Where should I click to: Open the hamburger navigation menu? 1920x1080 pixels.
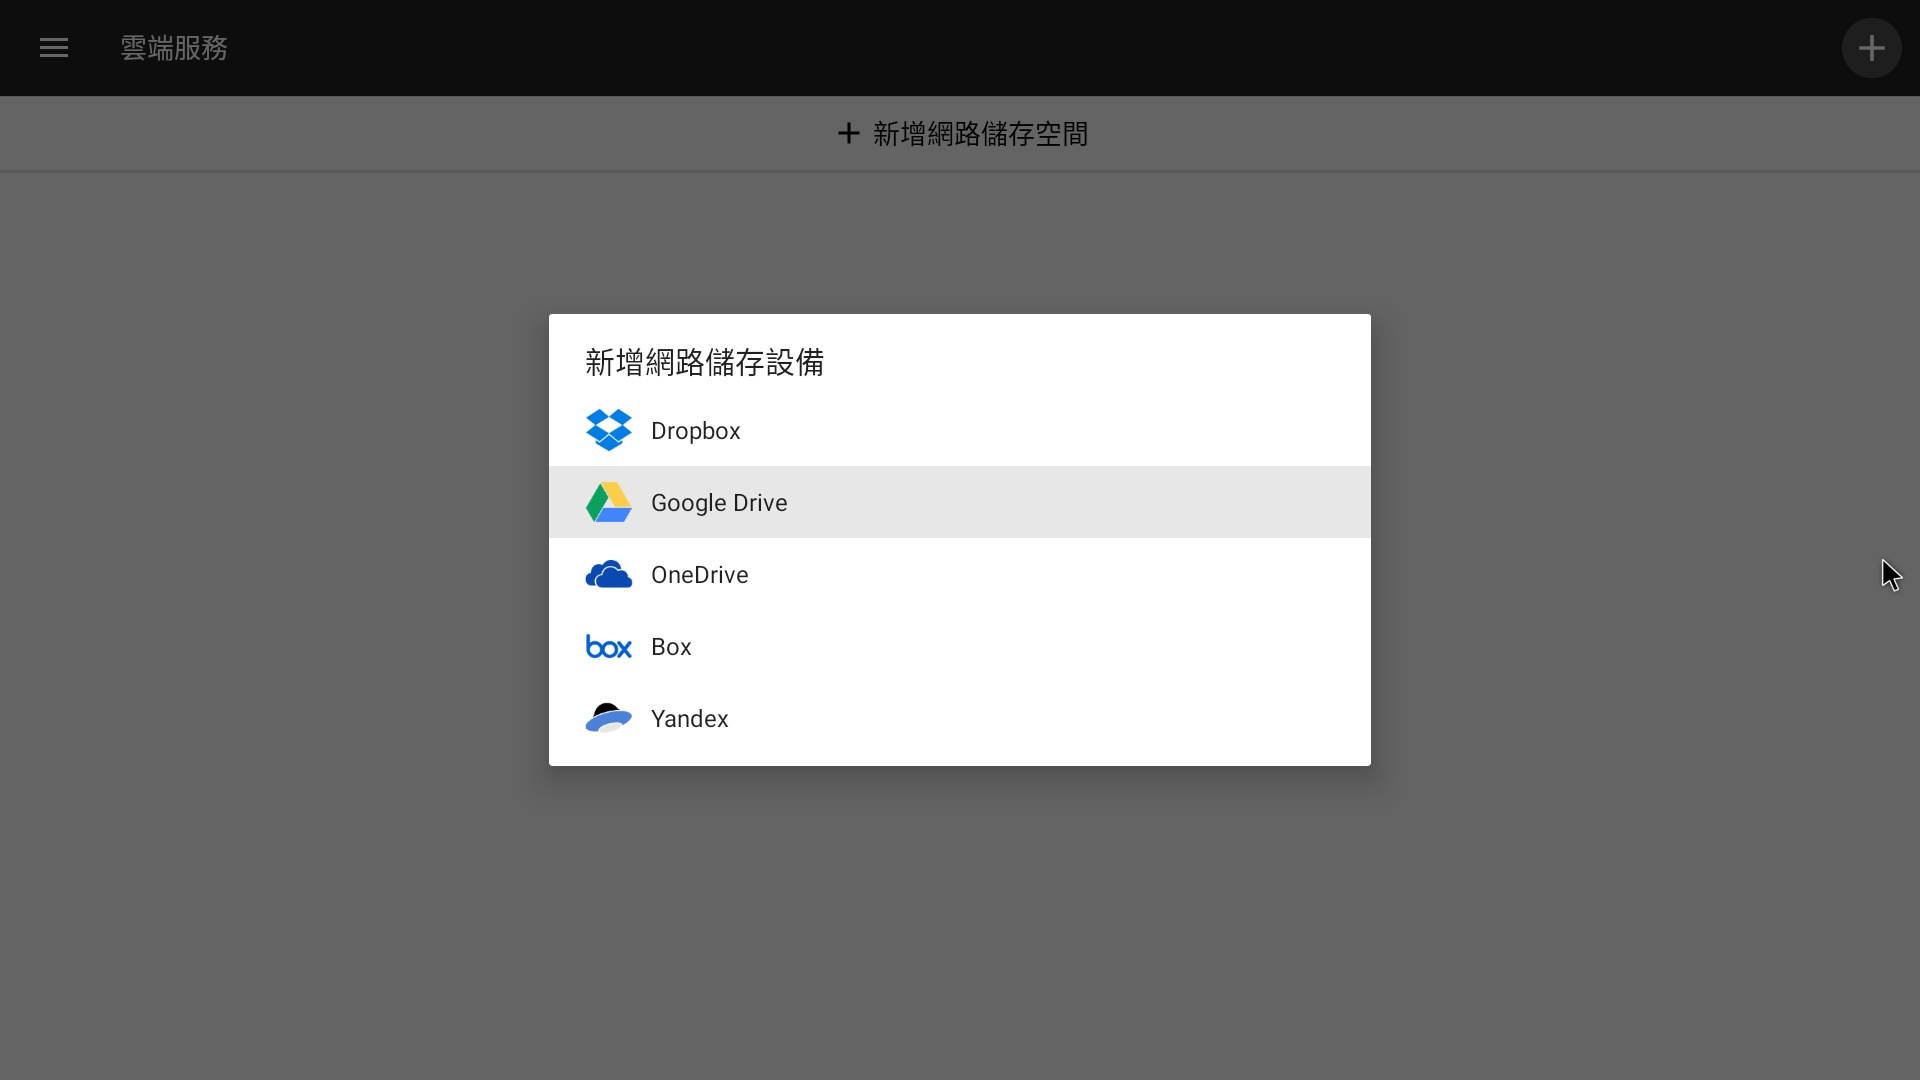coord(54,48)
